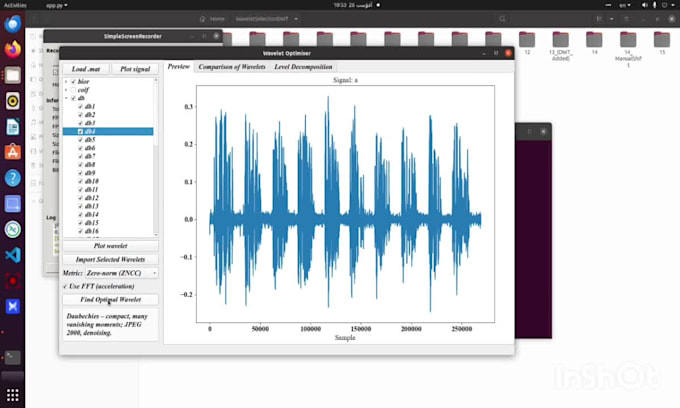
Task: Switch to the Preview tab
Action: click(x=179, y=67)
